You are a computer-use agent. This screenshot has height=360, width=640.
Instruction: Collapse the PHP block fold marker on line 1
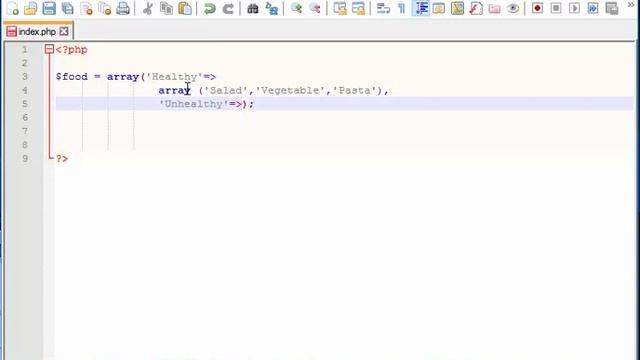(x=49, y=49)
